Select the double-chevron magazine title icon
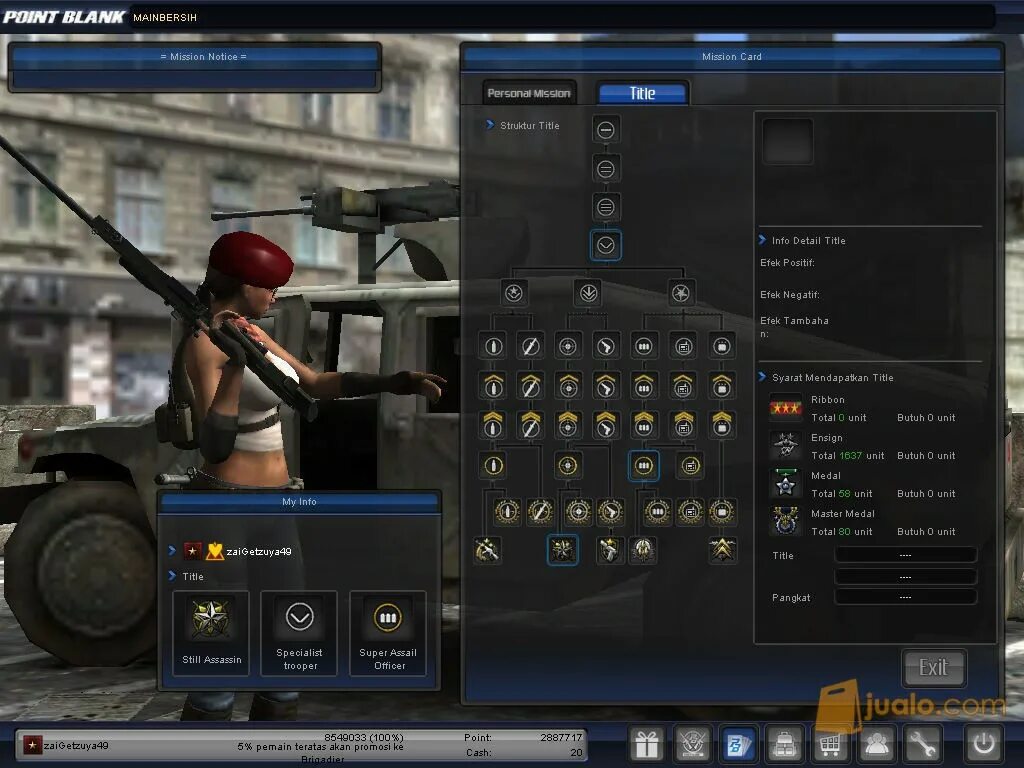Image resolution: width=1024 pixels, height=768 pixels. (x=643, y=425)
